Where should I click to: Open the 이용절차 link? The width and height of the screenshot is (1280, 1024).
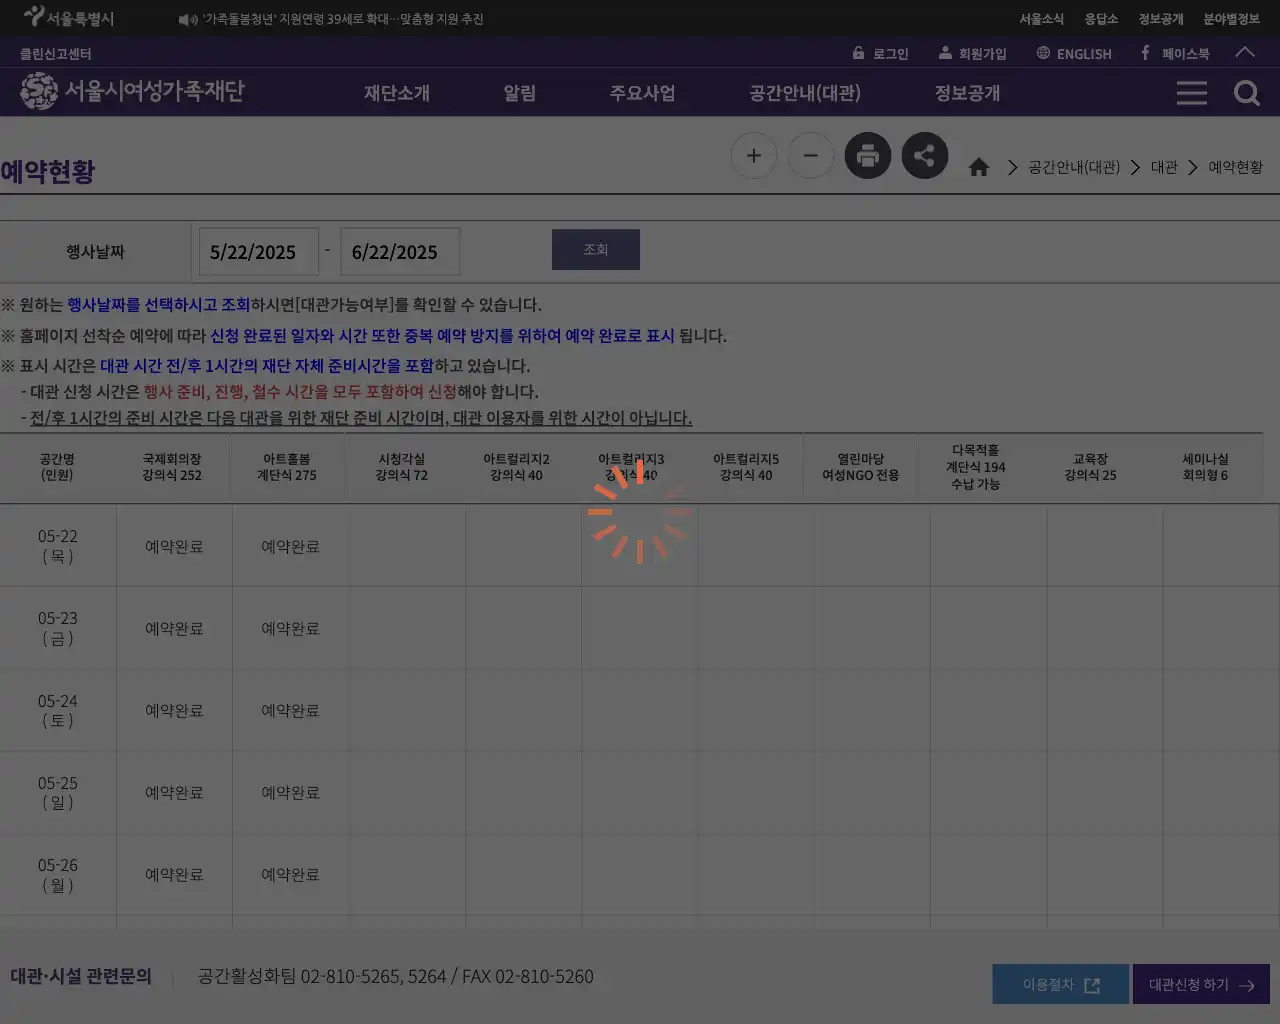(1059, 984)
